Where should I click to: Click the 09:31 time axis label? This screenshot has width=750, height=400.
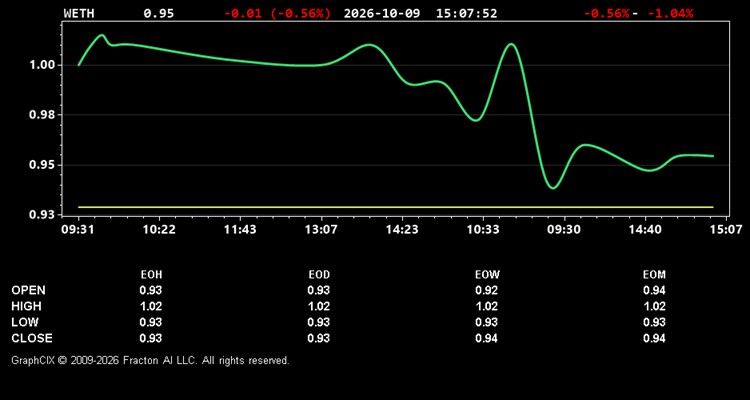[77, 230]
